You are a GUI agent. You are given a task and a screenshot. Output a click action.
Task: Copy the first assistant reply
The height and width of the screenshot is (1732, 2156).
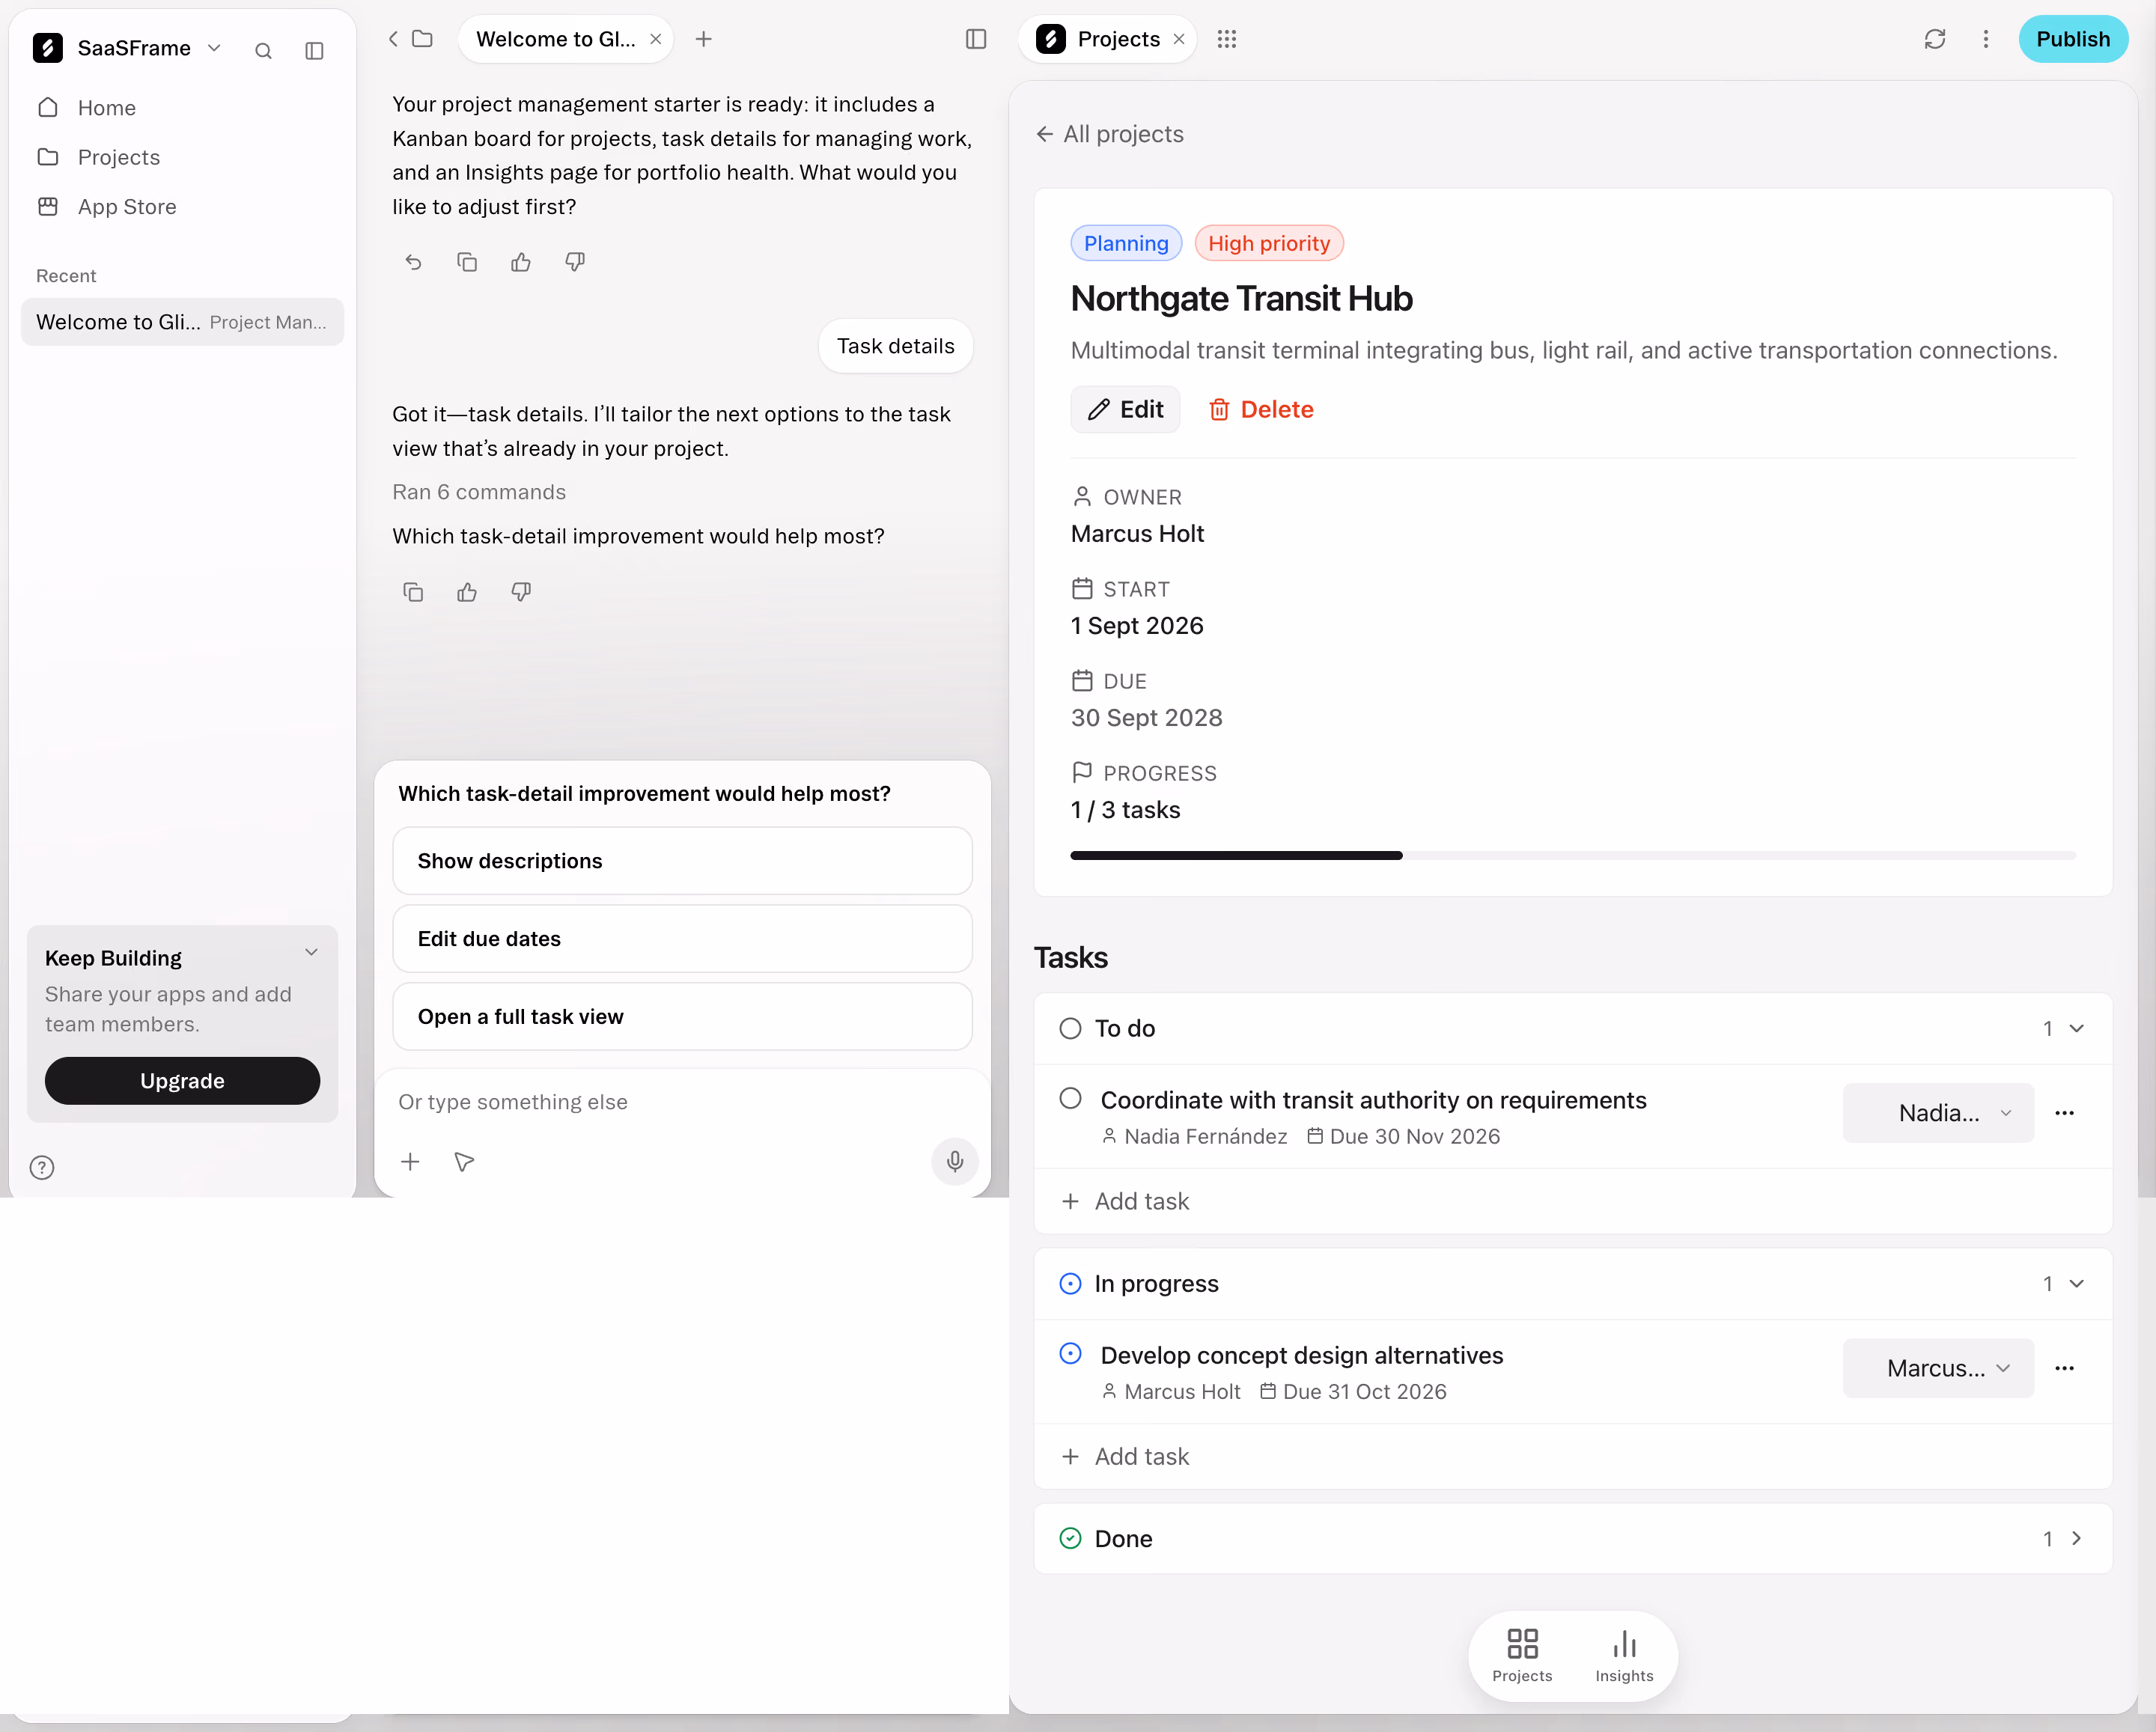click(467, 262)
